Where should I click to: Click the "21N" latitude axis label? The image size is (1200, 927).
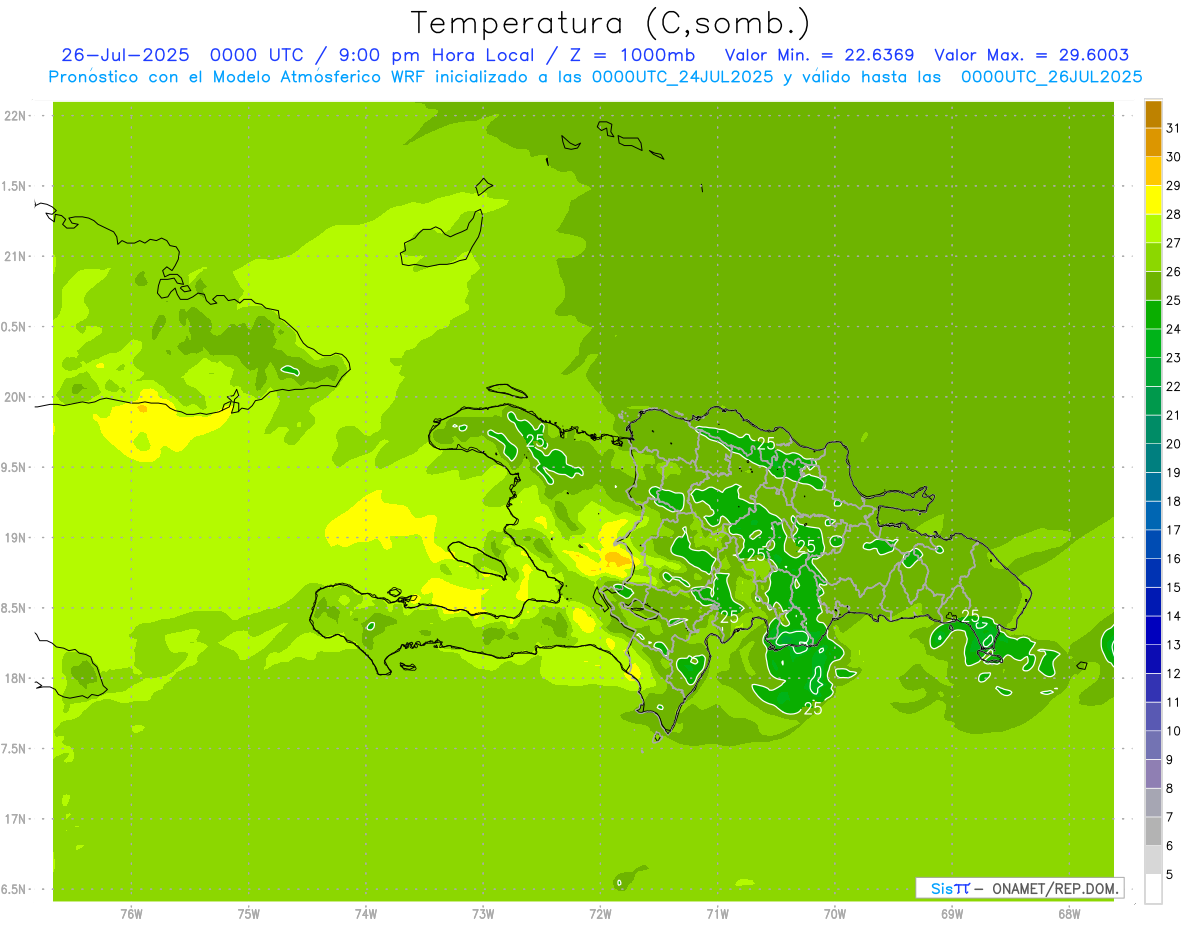pyautogui.click(x=15, y=256)
